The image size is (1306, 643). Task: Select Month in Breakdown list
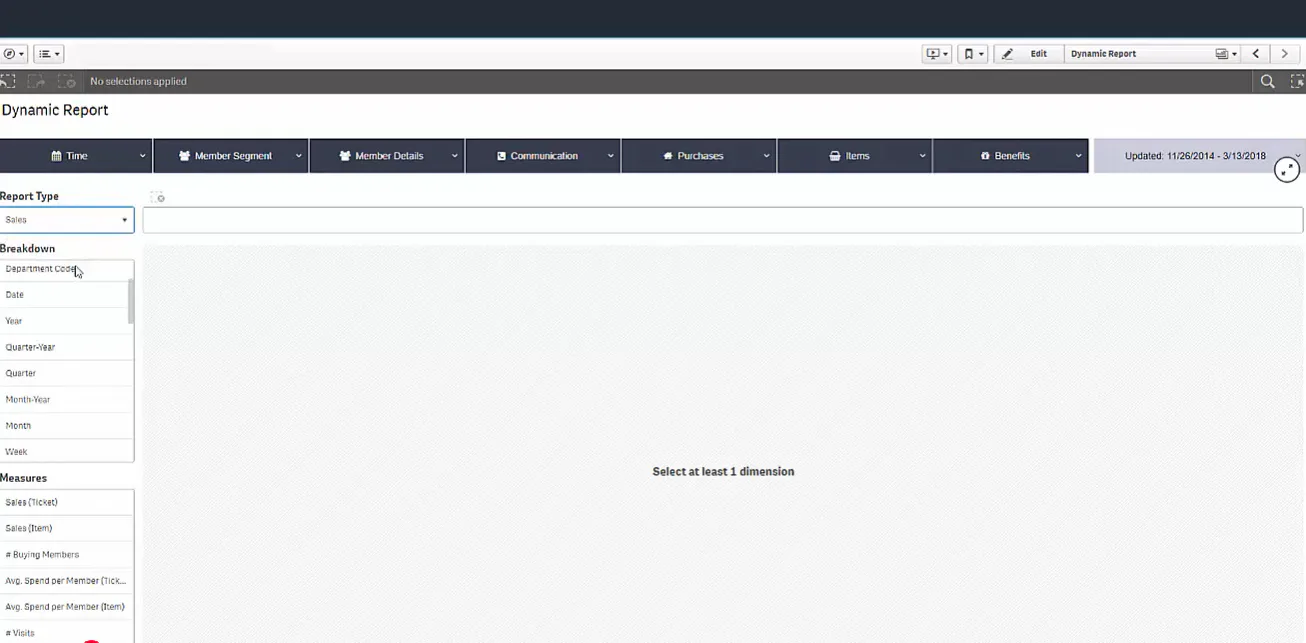[64, 425]
